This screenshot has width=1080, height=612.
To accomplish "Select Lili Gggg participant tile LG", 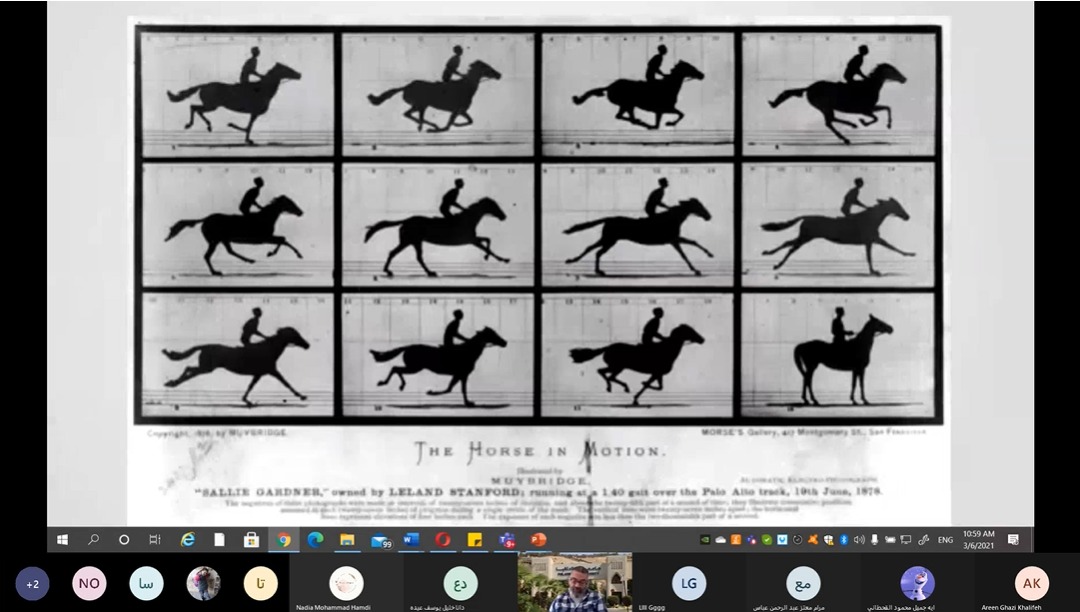I will [689, 582].
